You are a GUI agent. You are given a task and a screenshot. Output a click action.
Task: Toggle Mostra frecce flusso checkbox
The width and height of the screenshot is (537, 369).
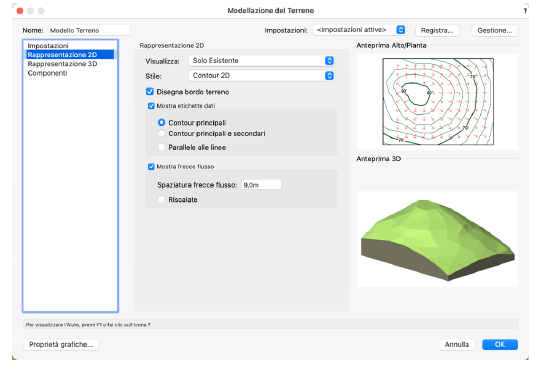pyautogui.click(x=151, y=167)
